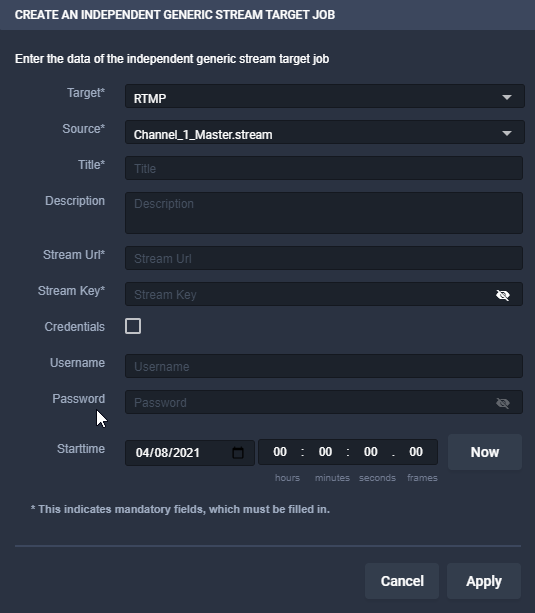The height and width of the screenshot is (613, 535).
Task: Click into the Stream Url field
Action: (324, 258)
